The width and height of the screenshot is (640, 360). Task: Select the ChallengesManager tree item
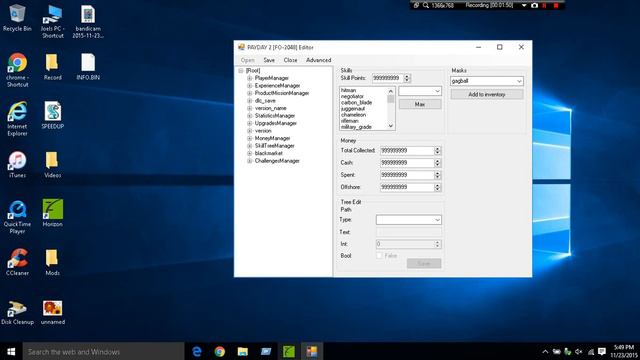(277, 161)
